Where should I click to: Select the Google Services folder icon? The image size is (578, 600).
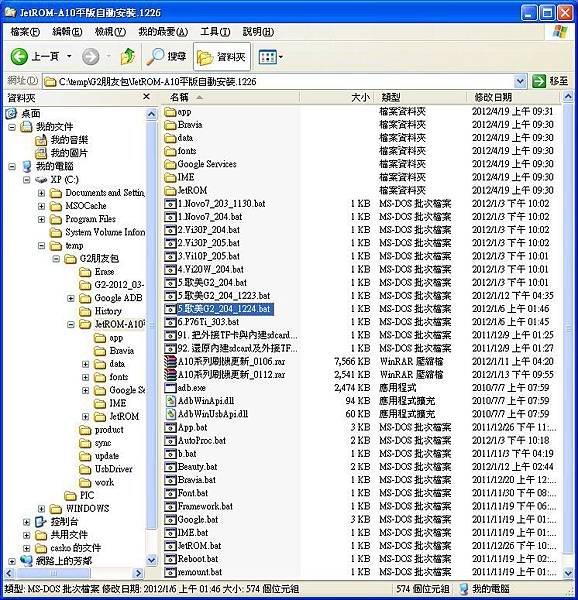[x=170, y=164]
